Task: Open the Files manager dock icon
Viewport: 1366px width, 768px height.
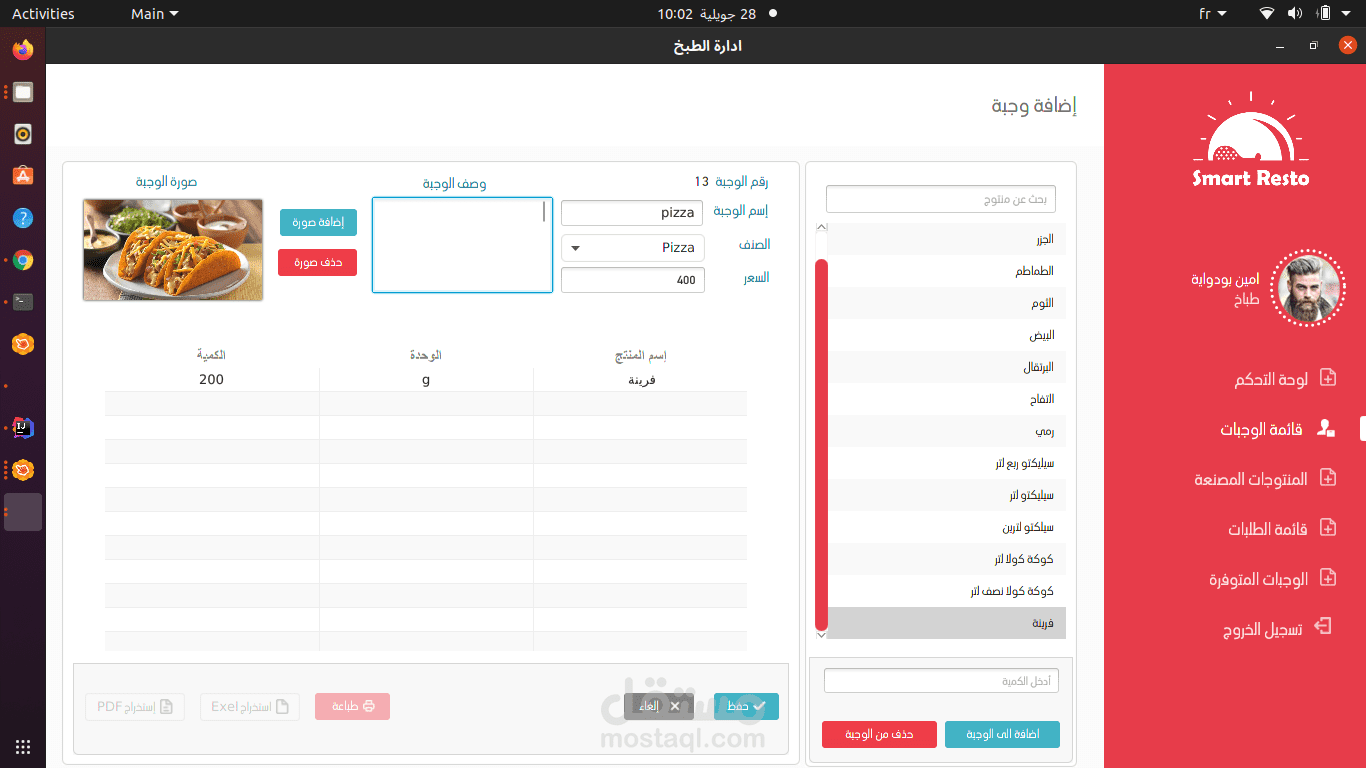Action: [23, 92]
